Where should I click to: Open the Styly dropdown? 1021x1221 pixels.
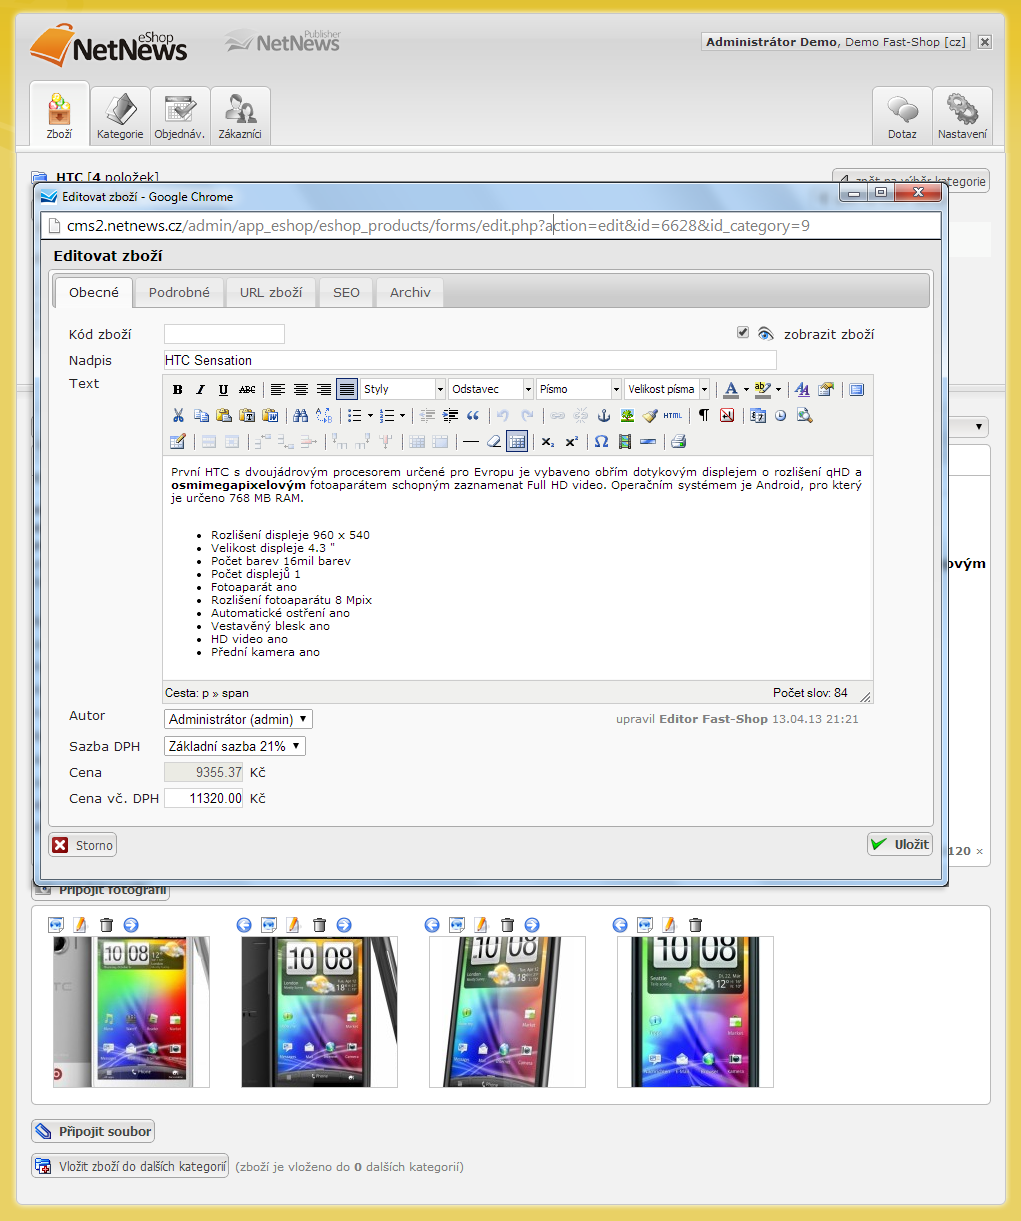[403, 389]
